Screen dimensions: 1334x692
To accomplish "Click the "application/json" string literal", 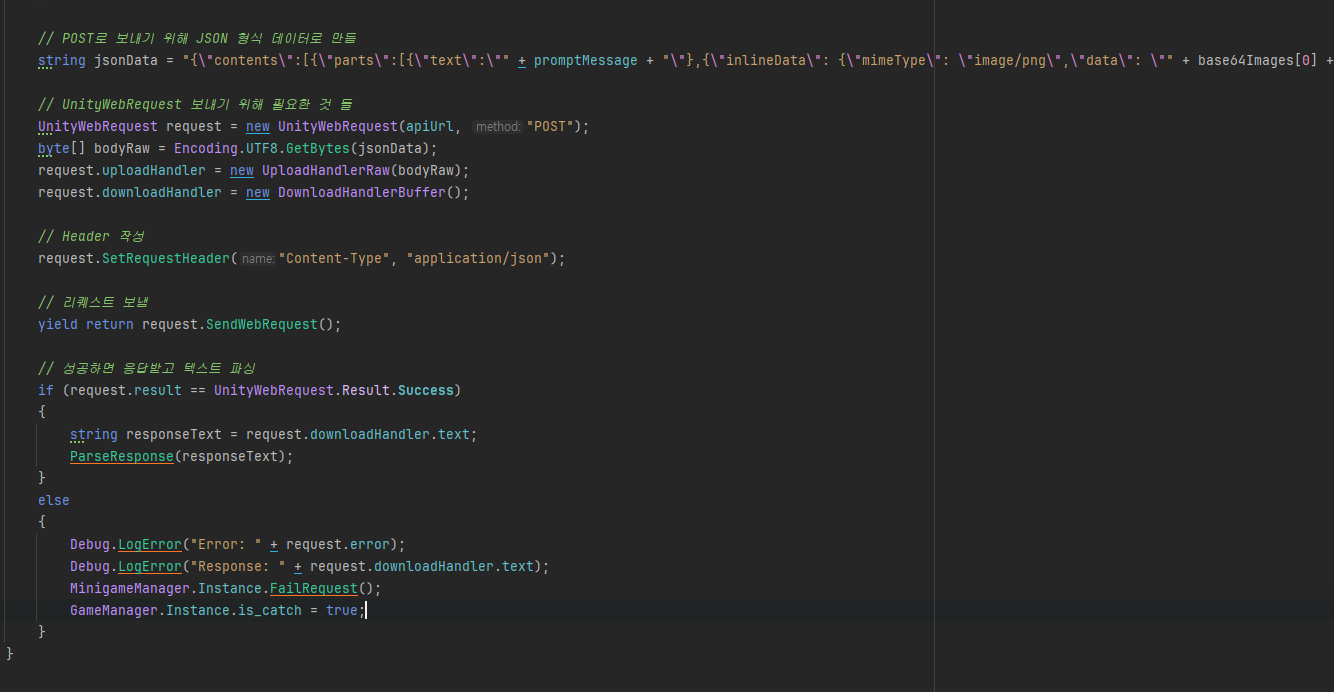I will (479, 258).
